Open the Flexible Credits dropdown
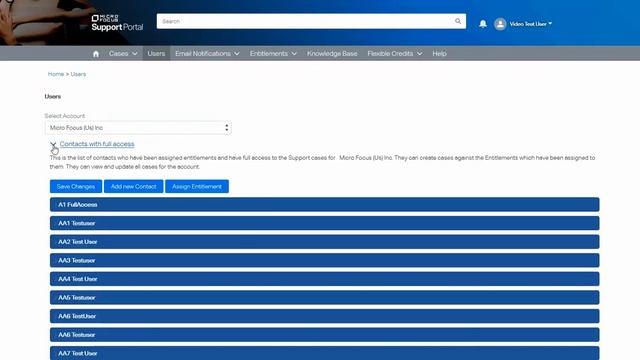This screenshot has height=360, width=640. coord(395,53)
